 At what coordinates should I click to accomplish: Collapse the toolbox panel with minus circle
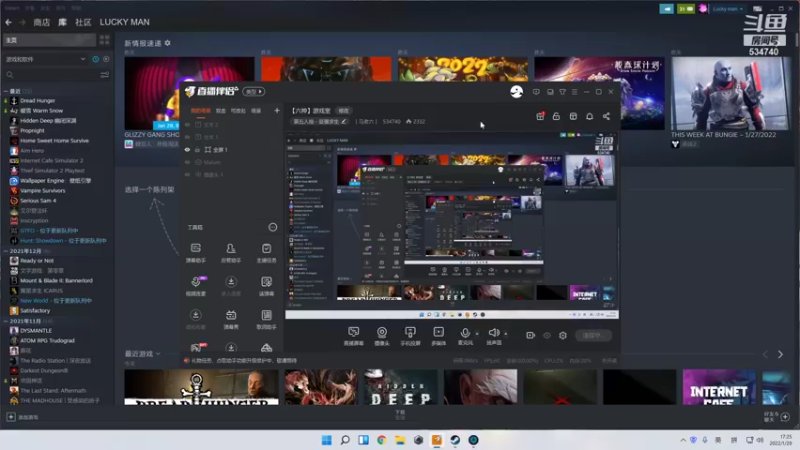[273, 227]
